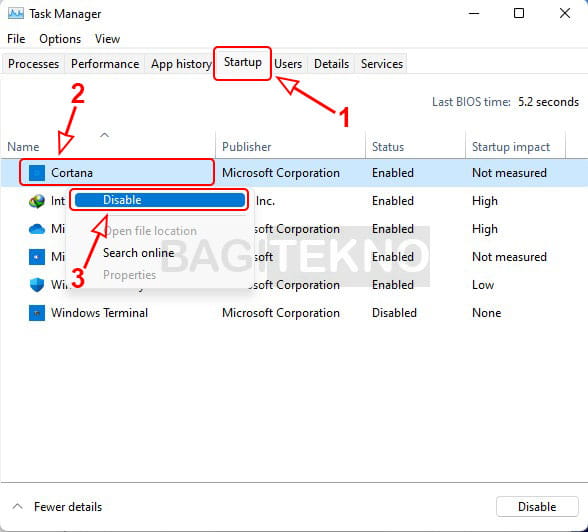Click the None startup impact value

(x=486, y=313)
